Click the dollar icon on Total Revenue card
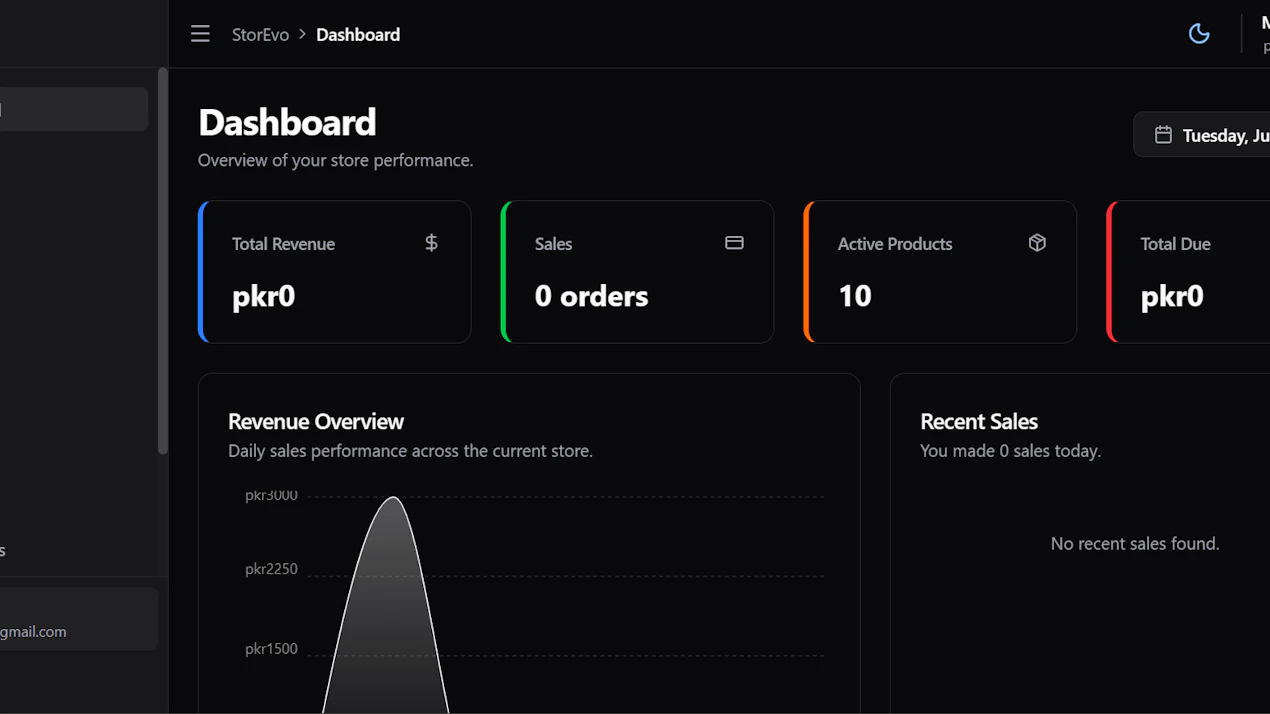Screen dimensions: 1270x714 [x=431, y=243]
